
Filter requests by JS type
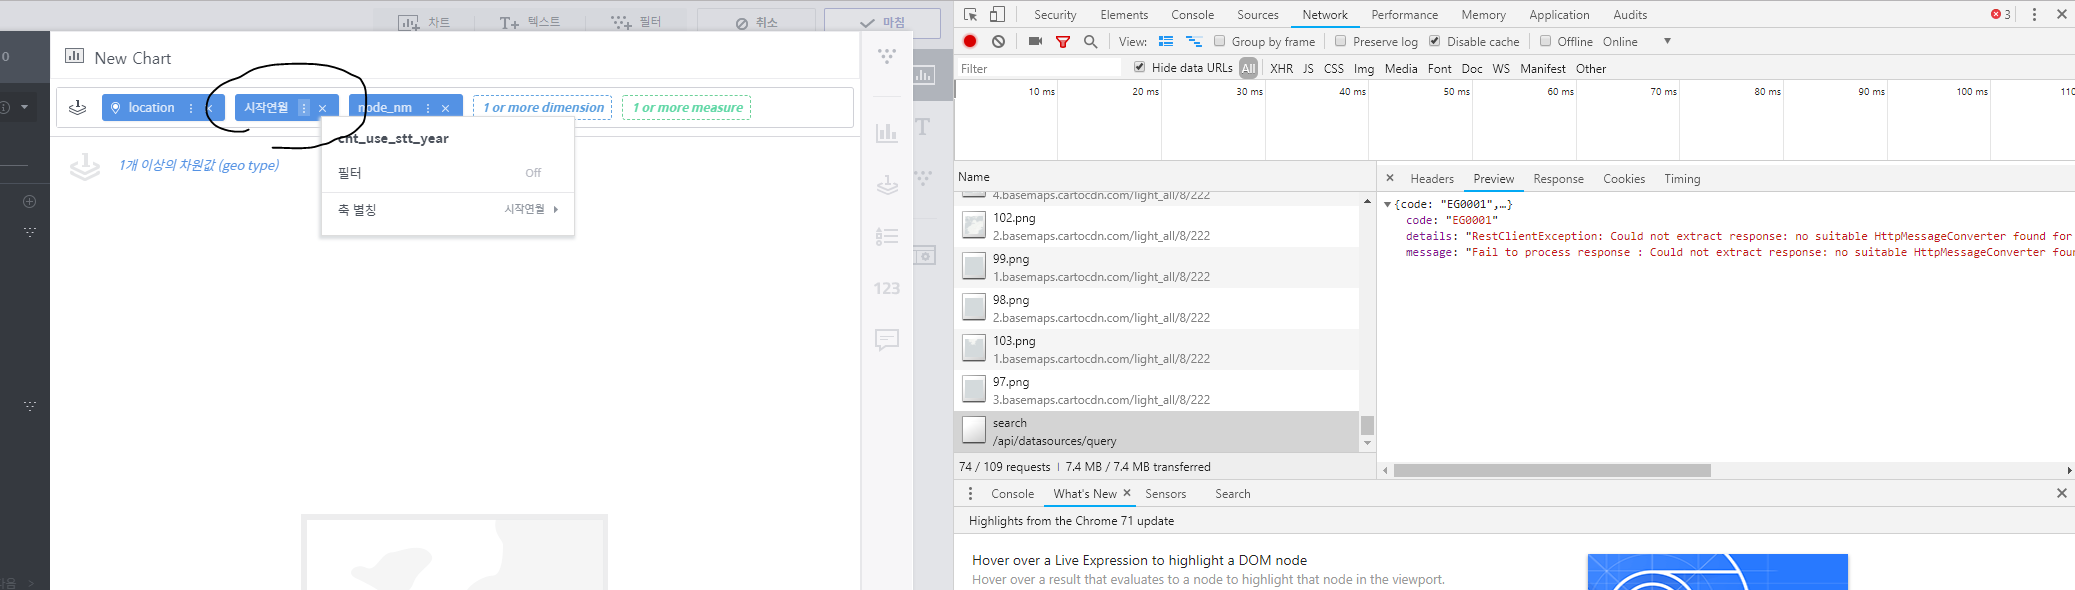click(1308, 68)
